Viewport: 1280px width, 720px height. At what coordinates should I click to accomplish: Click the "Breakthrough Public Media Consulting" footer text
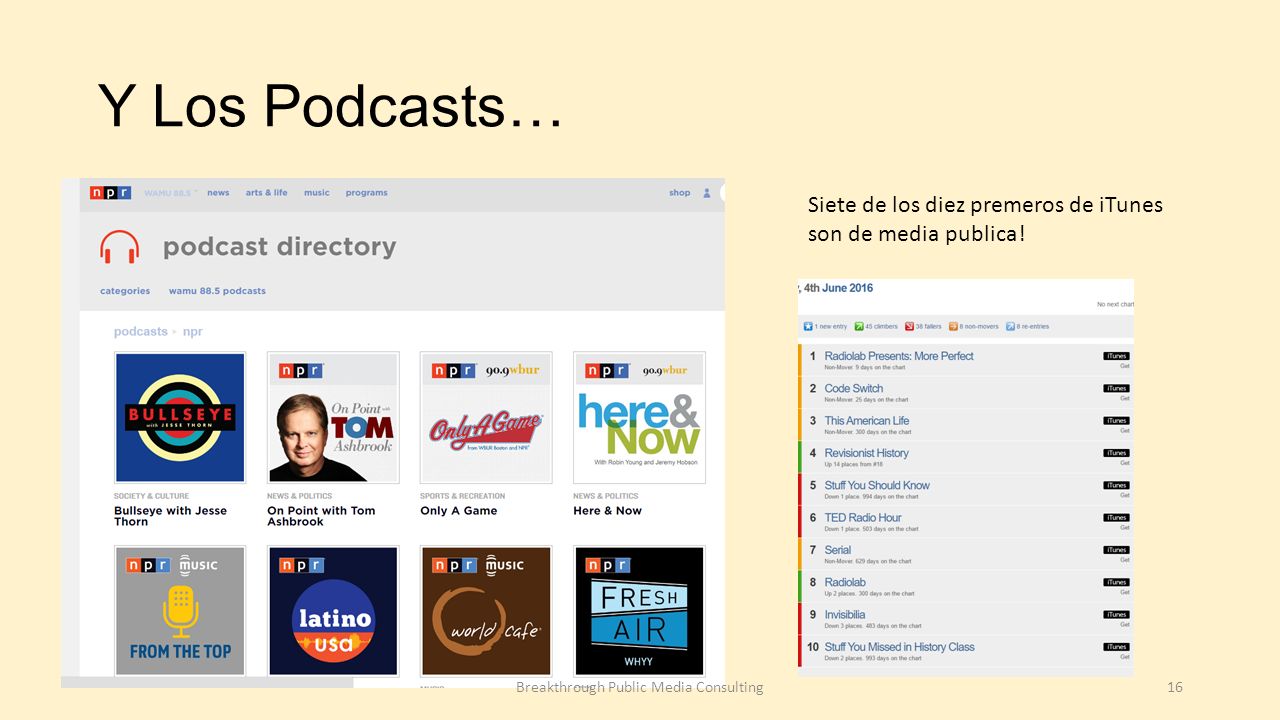tap(639, 687)
